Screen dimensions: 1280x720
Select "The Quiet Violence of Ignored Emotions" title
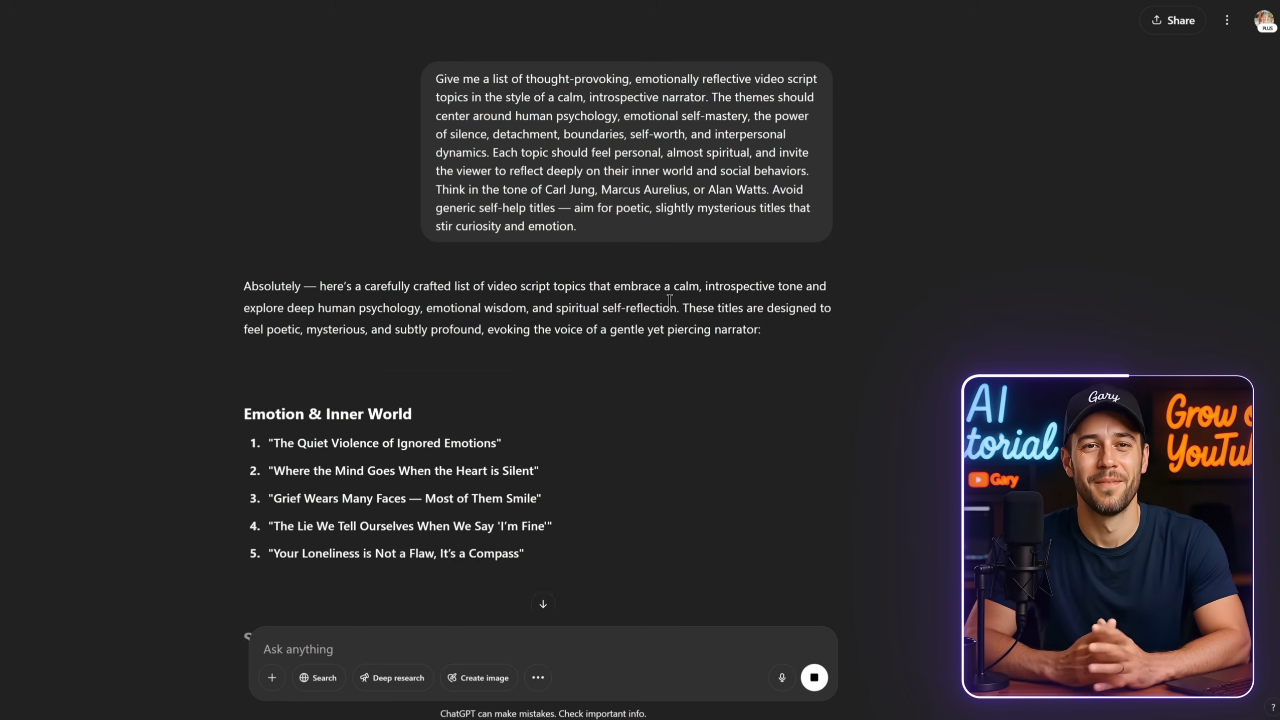click(384, 443)
